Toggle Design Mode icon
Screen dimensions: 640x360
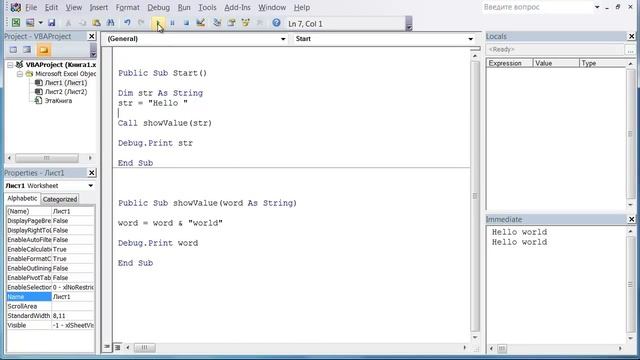200,23
